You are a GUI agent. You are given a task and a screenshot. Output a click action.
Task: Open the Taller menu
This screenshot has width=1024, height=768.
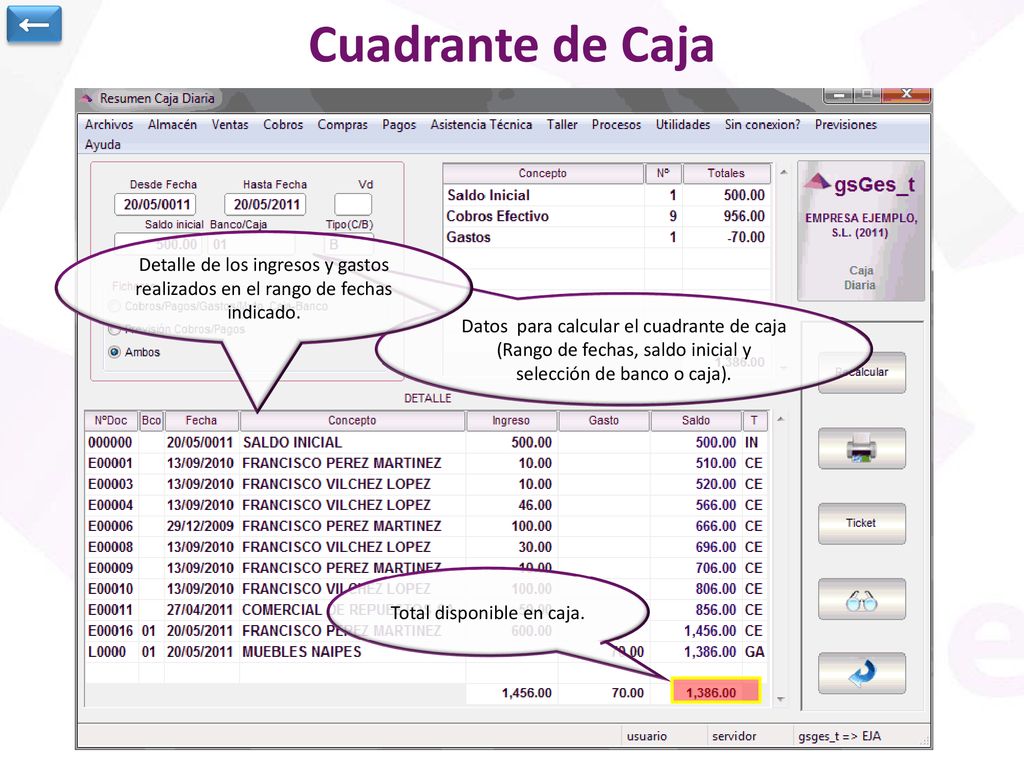(x=562, y=125)
